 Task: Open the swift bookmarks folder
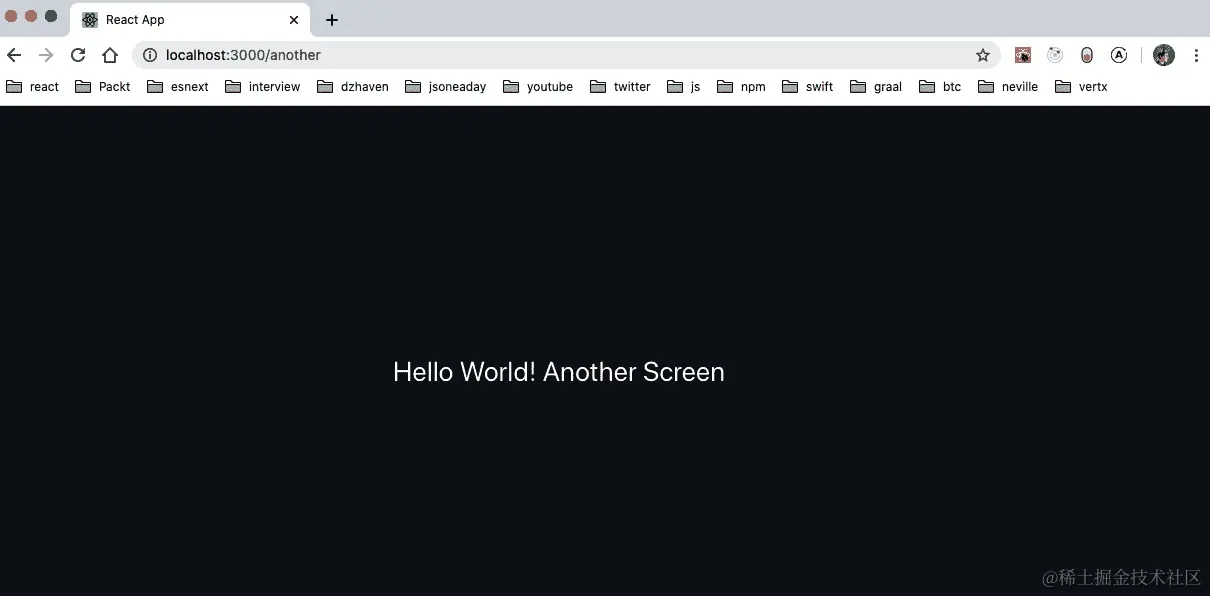coord(808,87)
